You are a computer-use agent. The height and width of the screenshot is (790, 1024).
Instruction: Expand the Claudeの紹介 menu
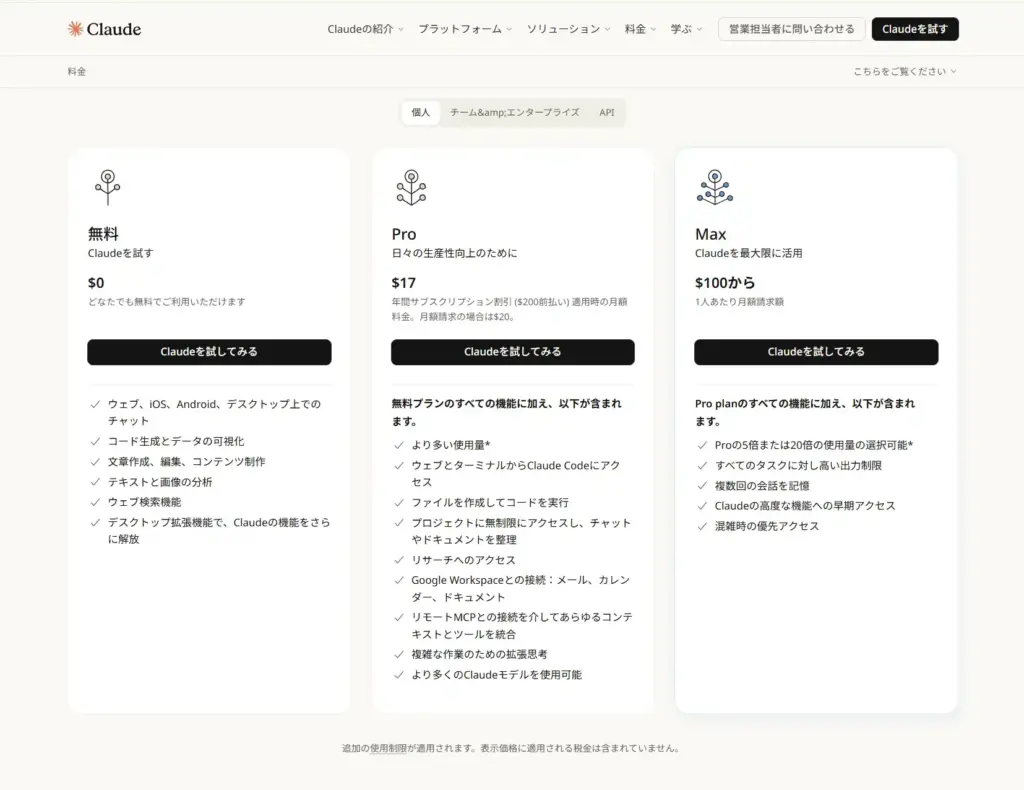coord(365,29)
